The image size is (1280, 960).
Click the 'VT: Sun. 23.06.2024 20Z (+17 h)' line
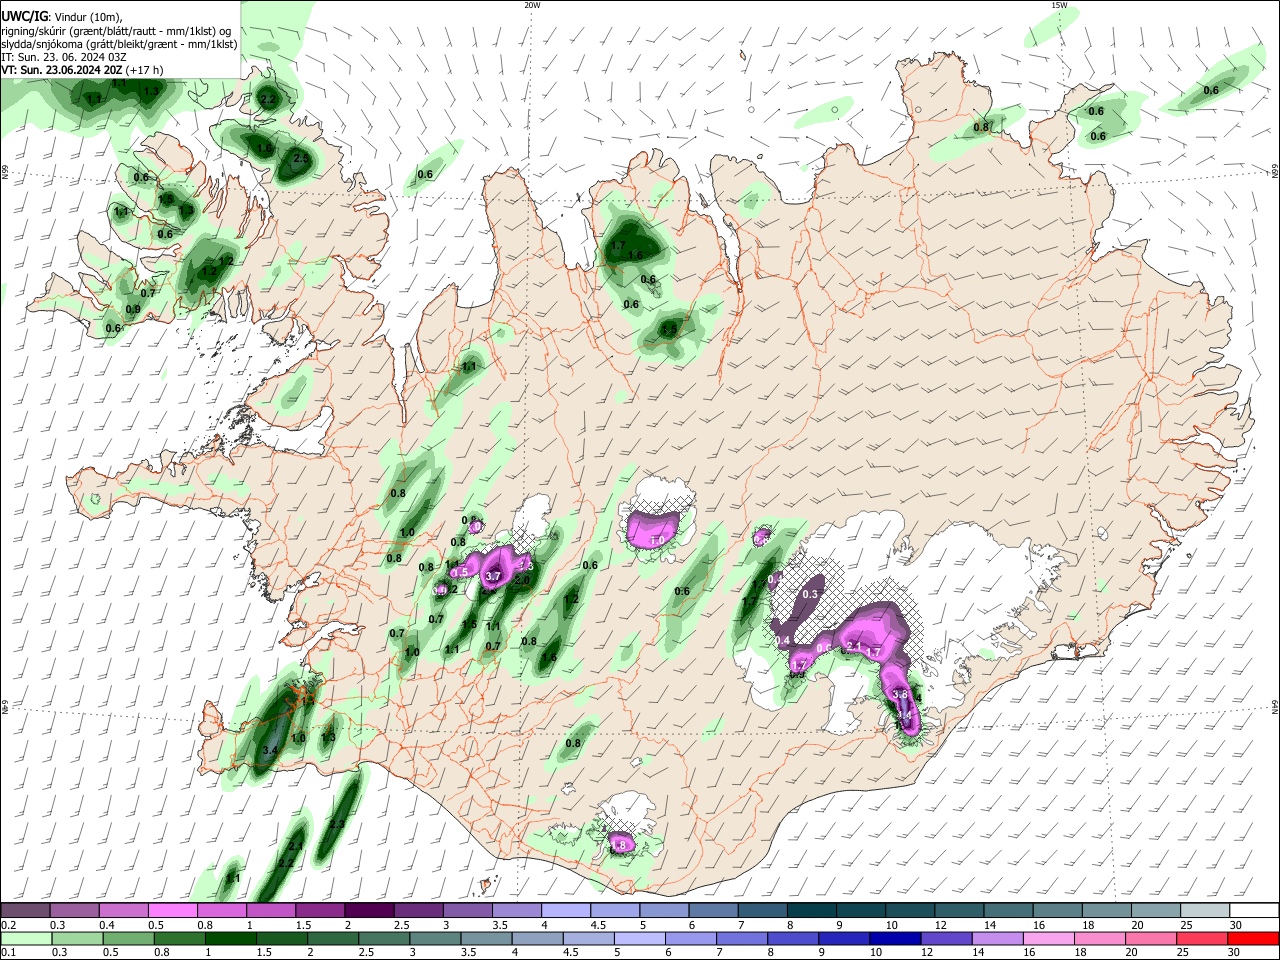coord(82,70)
